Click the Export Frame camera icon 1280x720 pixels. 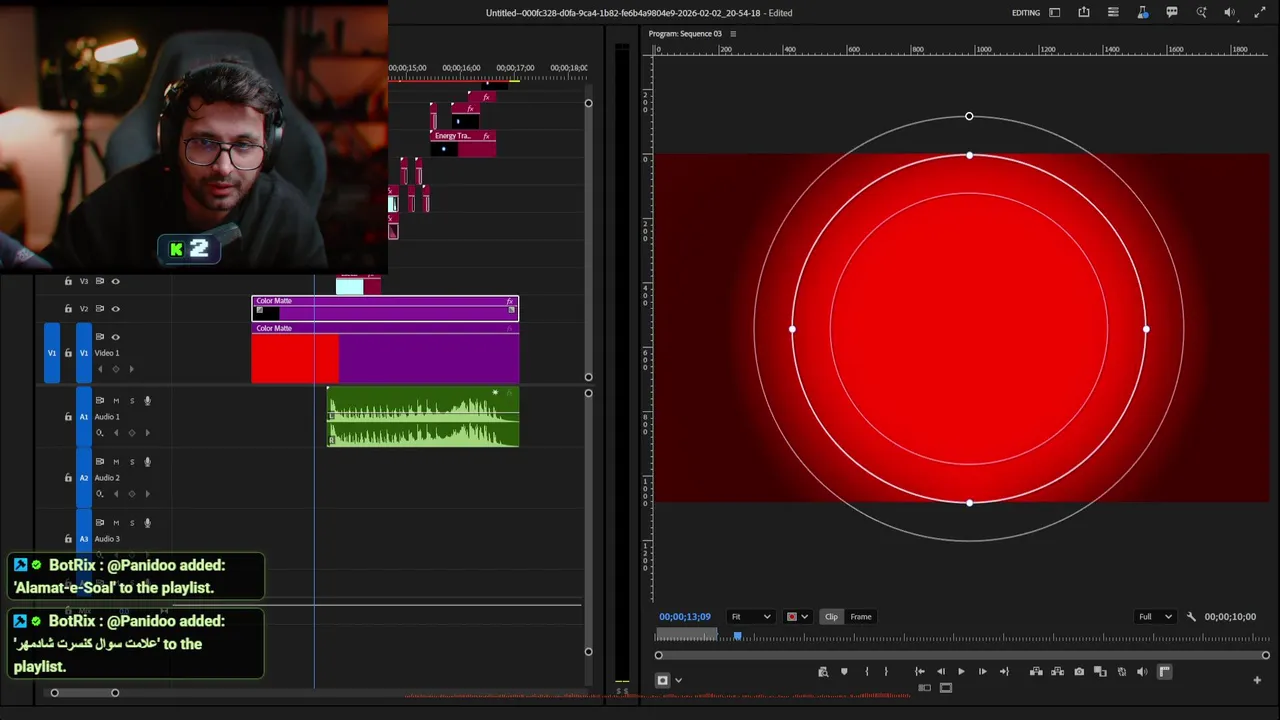coord(1079,672)
